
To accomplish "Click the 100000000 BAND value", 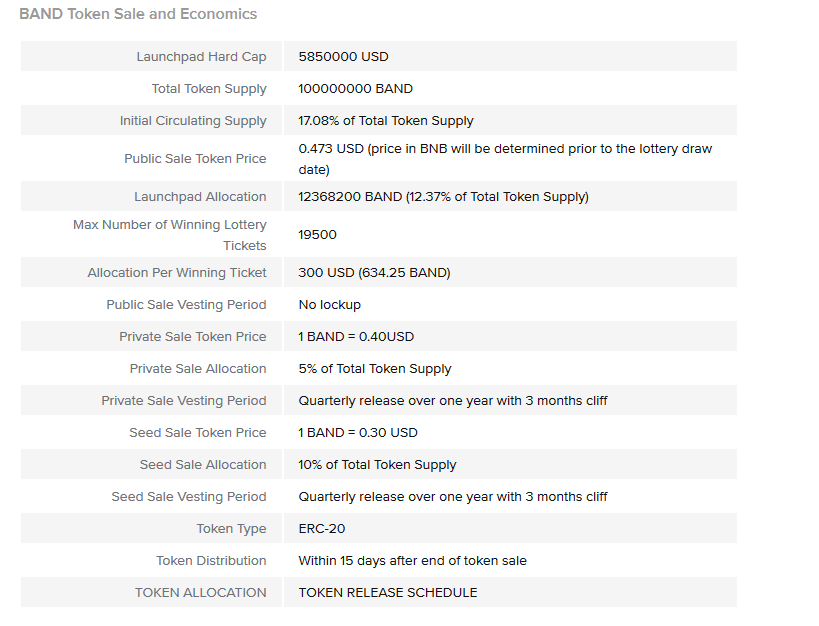I will (355, 89).
